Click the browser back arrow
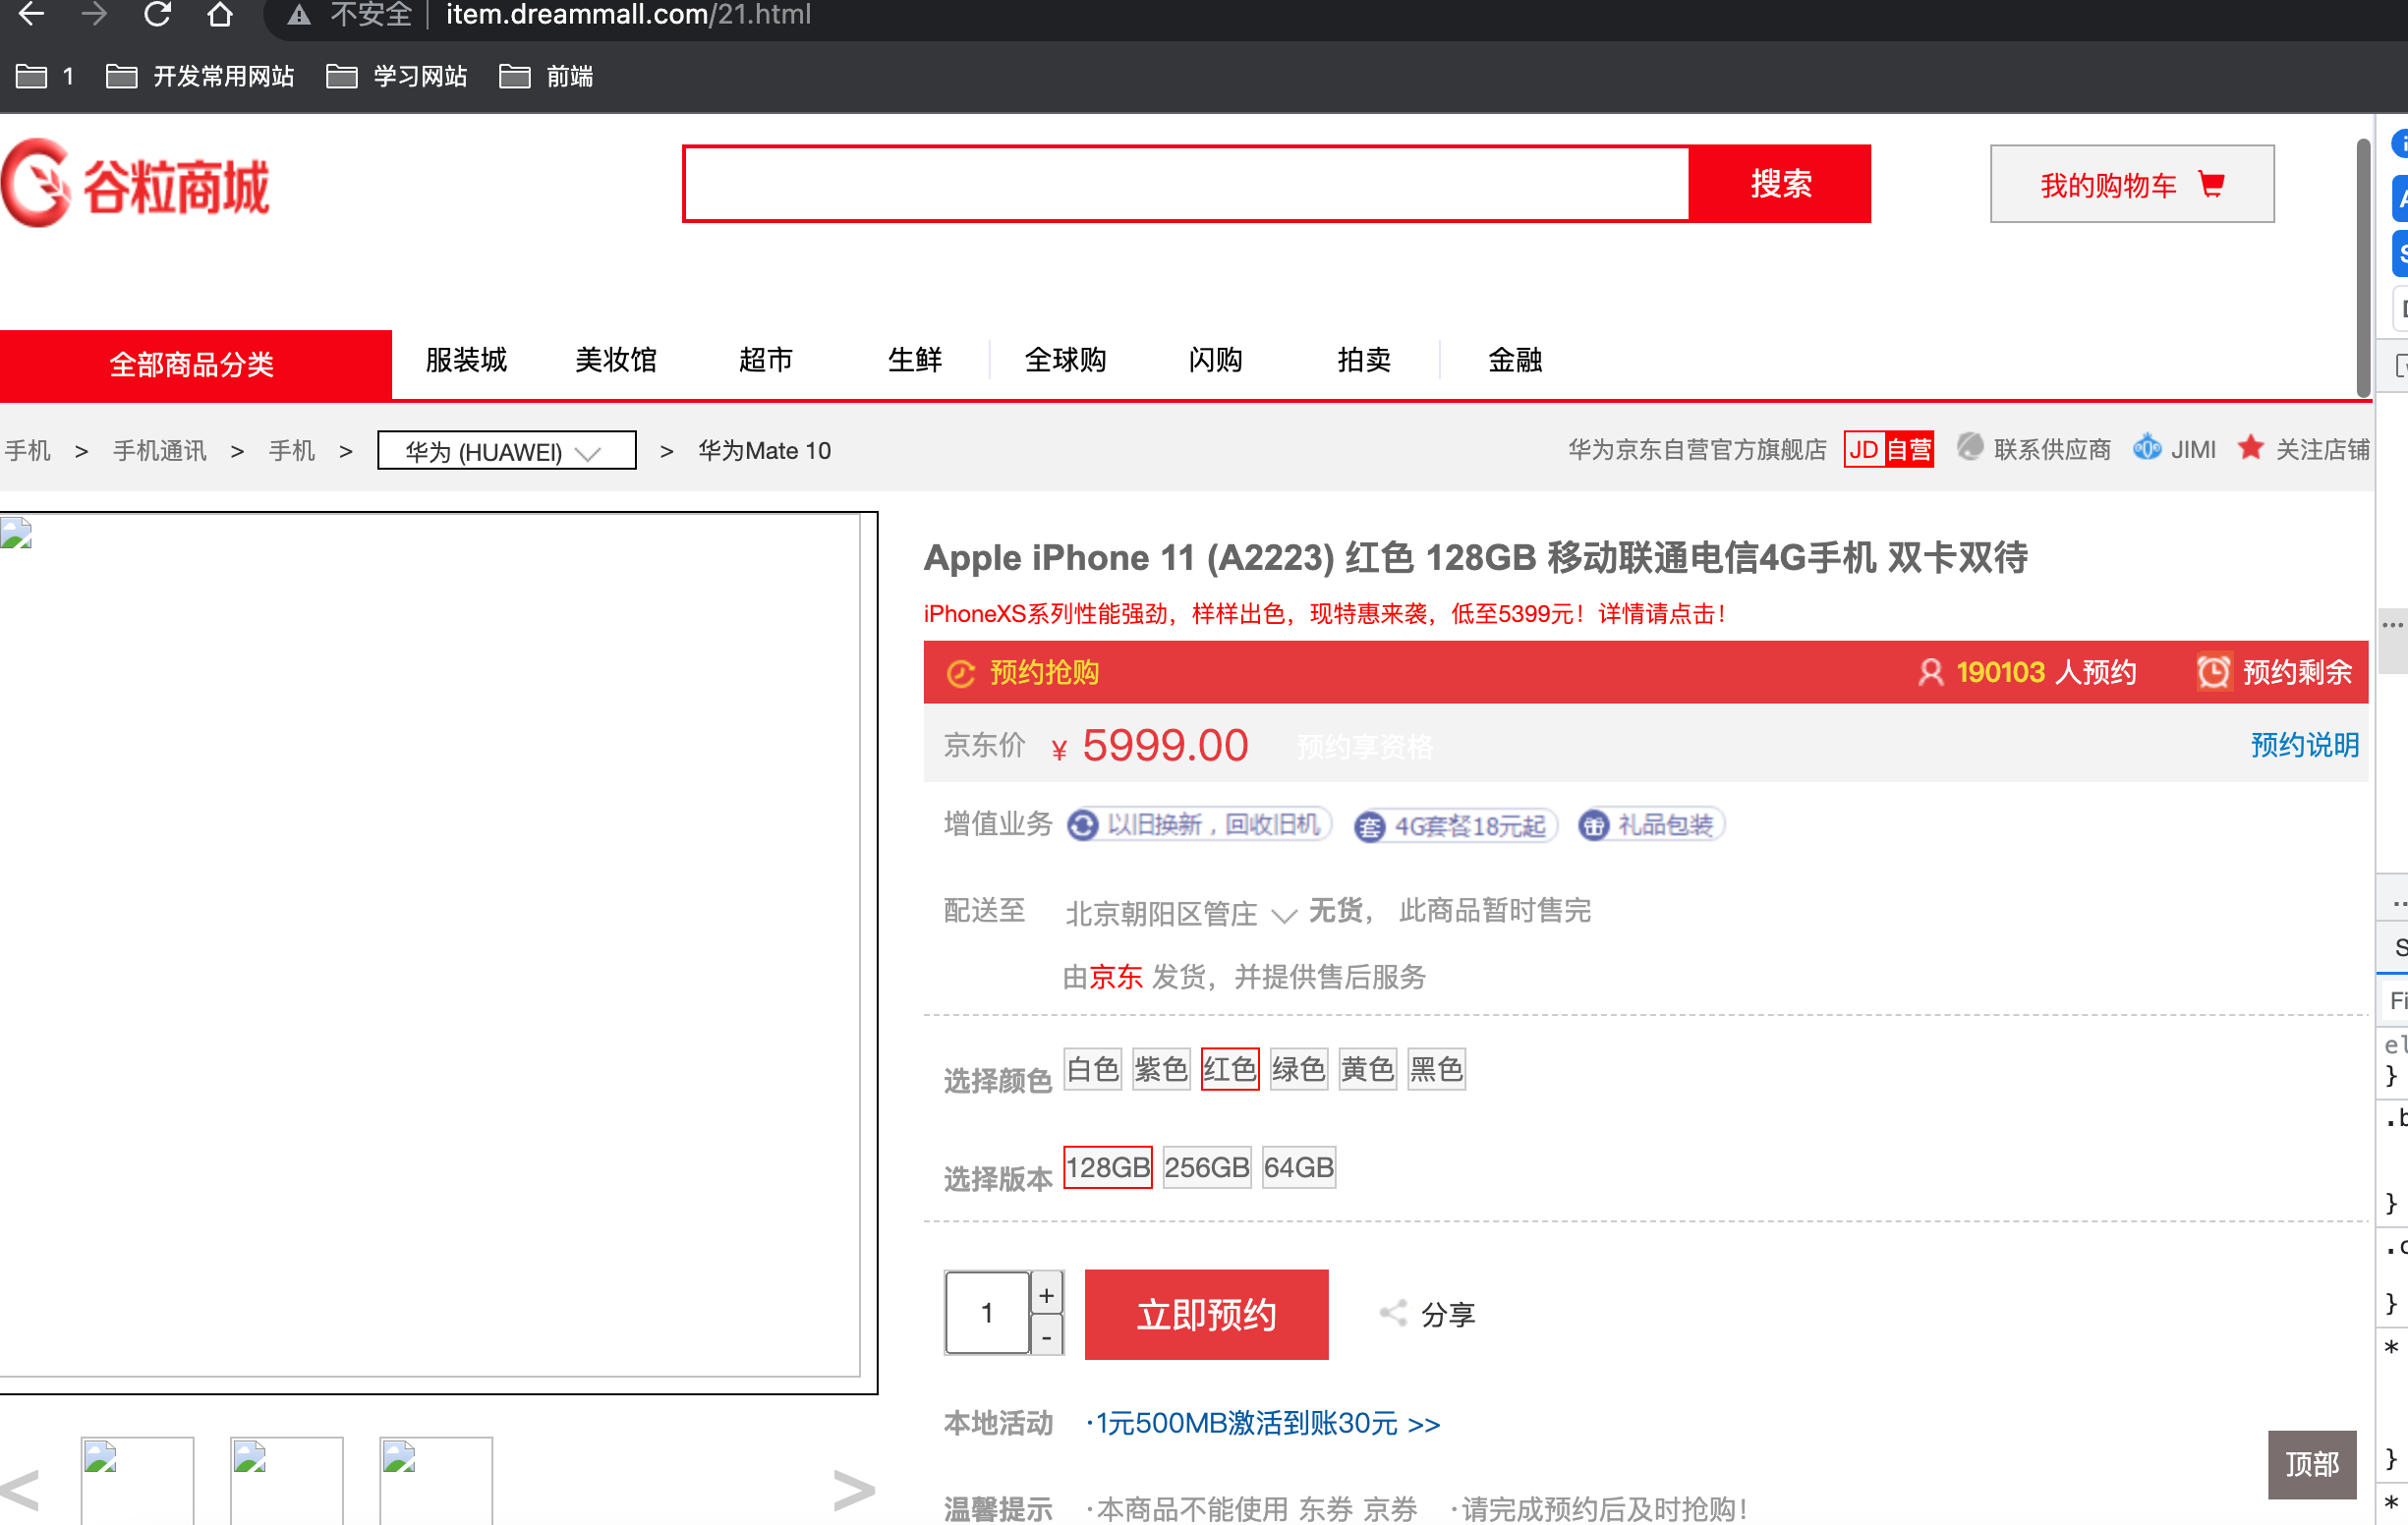The height and width of the screenshot is (1525, 2408). click(31, 14)
